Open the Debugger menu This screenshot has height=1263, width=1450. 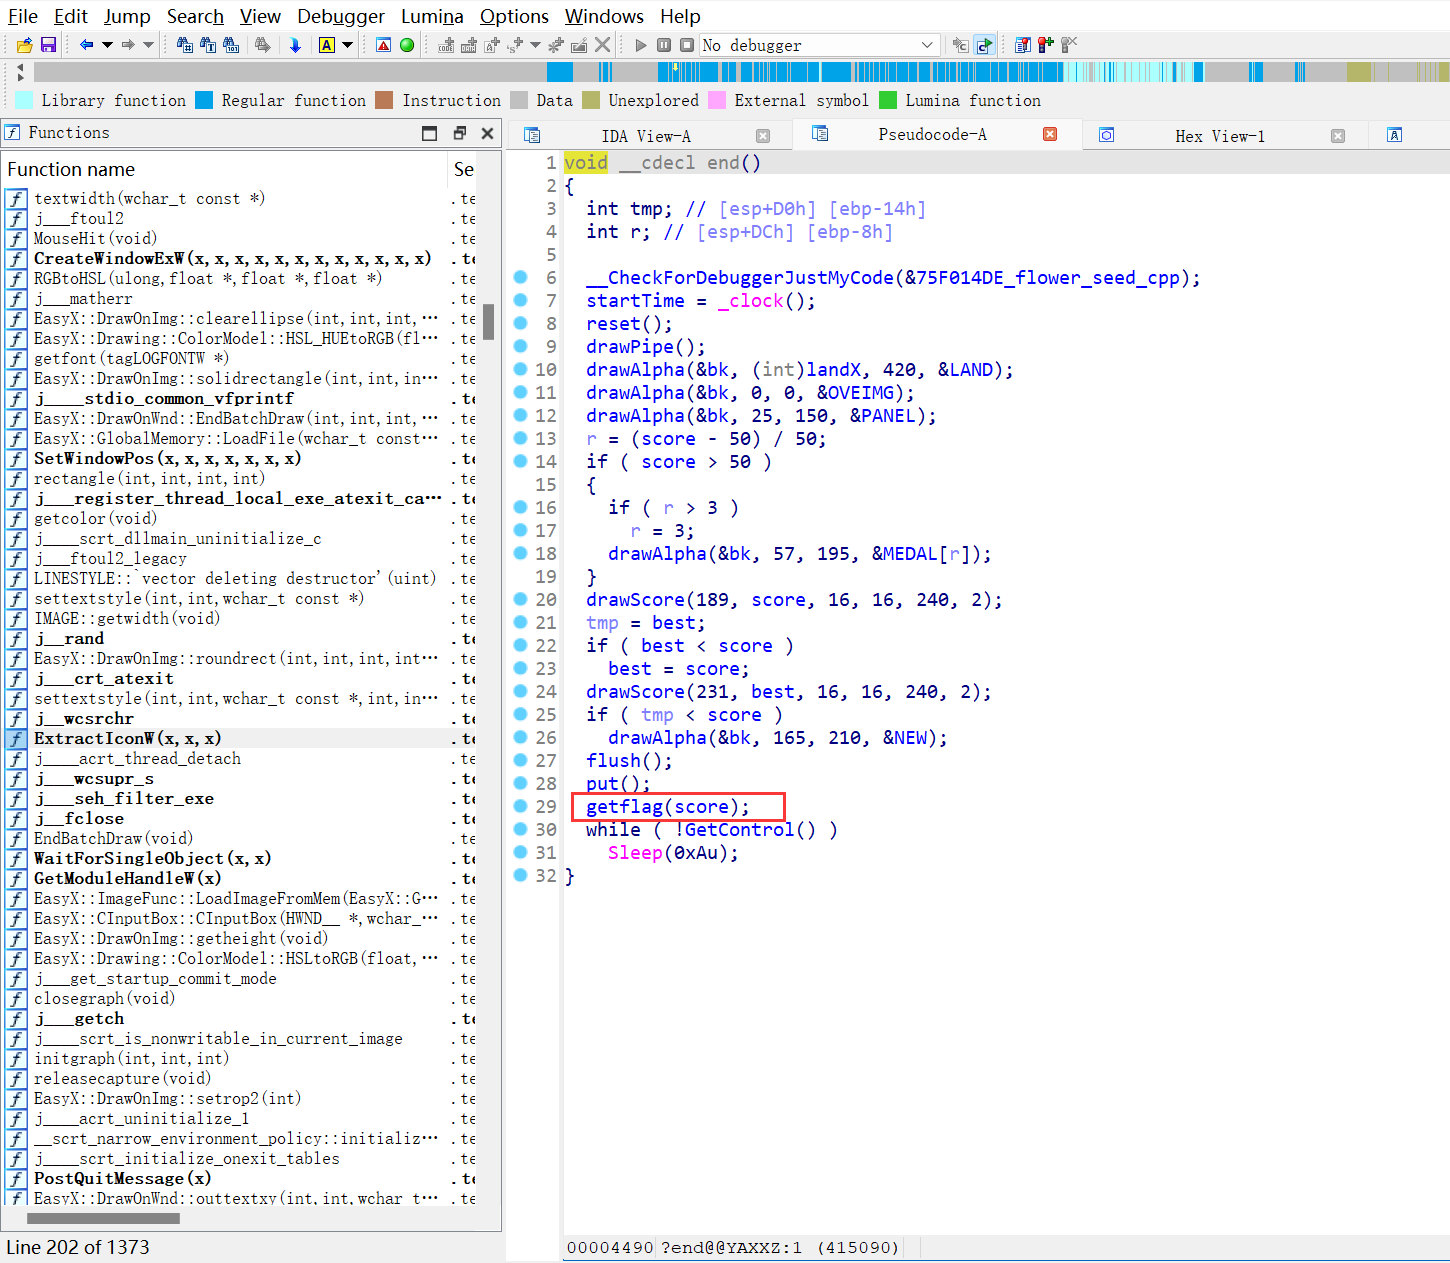tap(341, 16)
